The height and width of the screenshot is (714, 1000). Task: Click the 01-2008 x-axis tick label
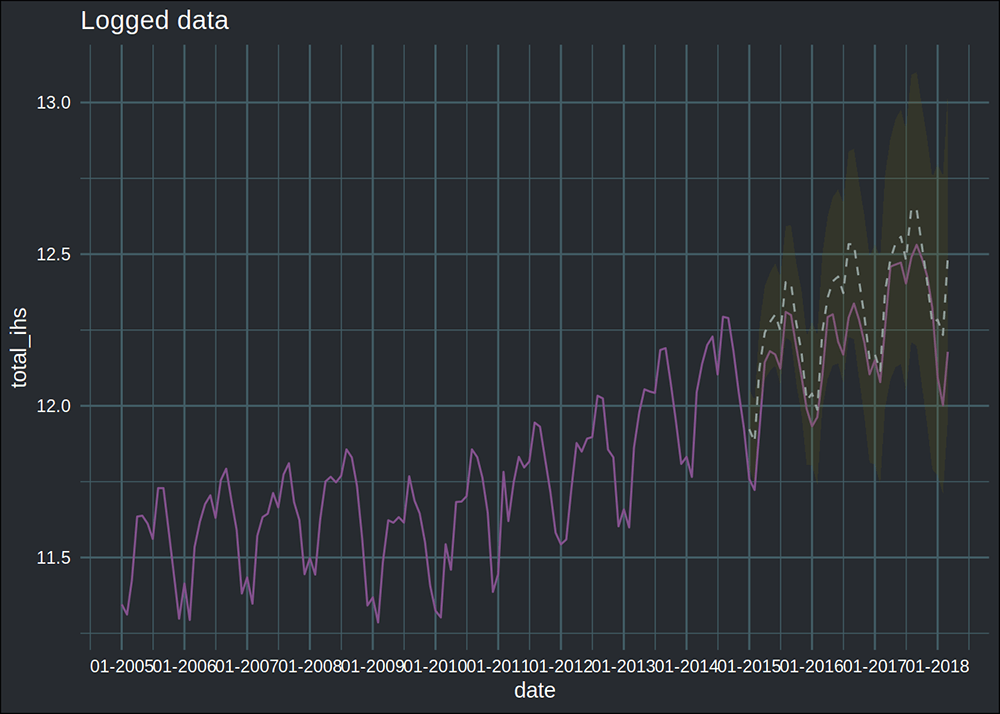pos(309,667)
